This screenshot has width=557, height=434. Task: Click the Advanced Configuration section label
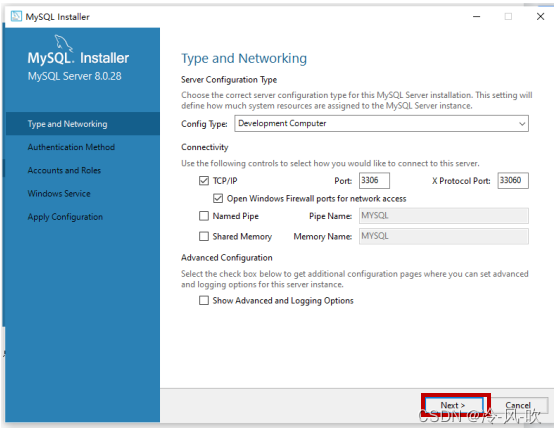pyautogui.click(x=227, y=257)
